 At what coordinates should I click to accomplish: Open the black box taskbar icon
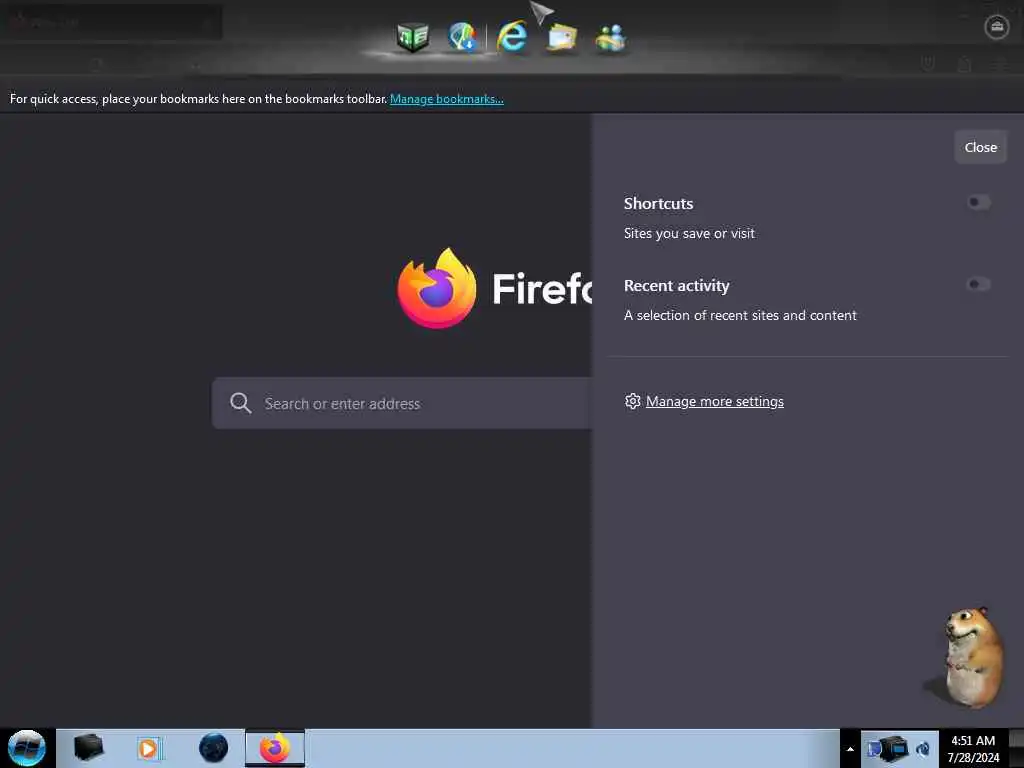pyautogui.click(x=88, y=748)
